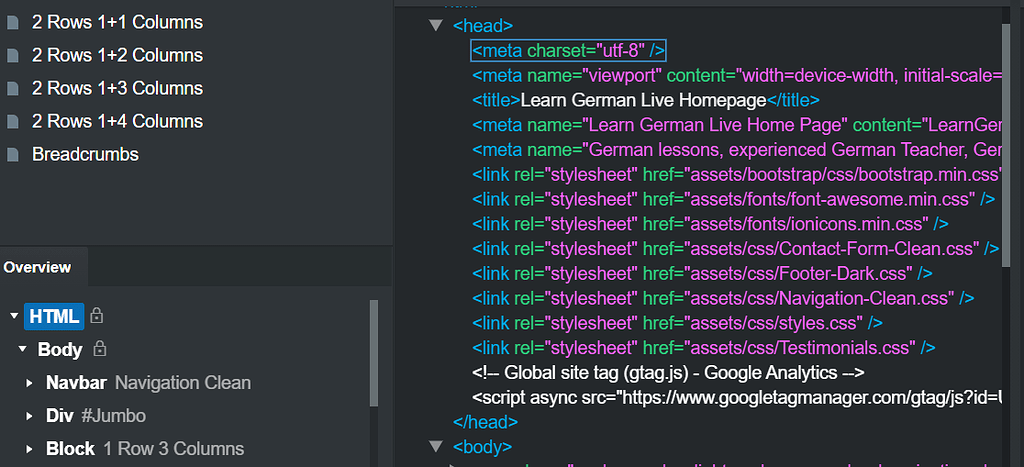Click the meta viewport line

click(737, 75)
